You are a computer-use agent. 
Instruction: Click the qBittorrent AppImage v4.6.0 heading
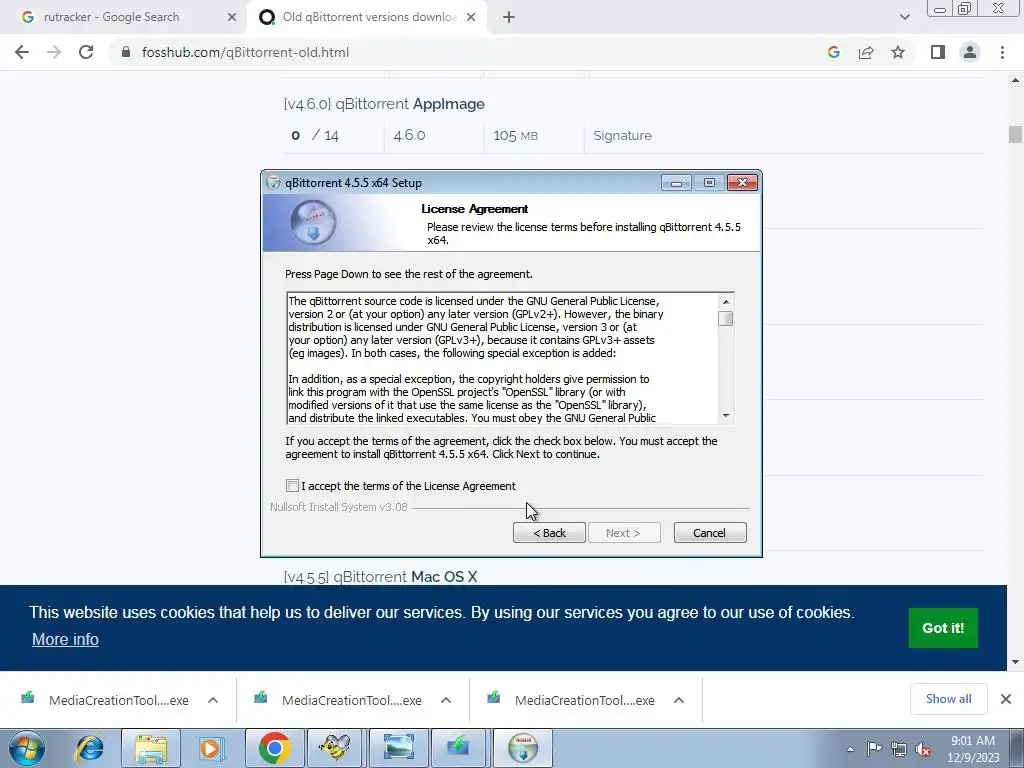click(x=384, y=104)
